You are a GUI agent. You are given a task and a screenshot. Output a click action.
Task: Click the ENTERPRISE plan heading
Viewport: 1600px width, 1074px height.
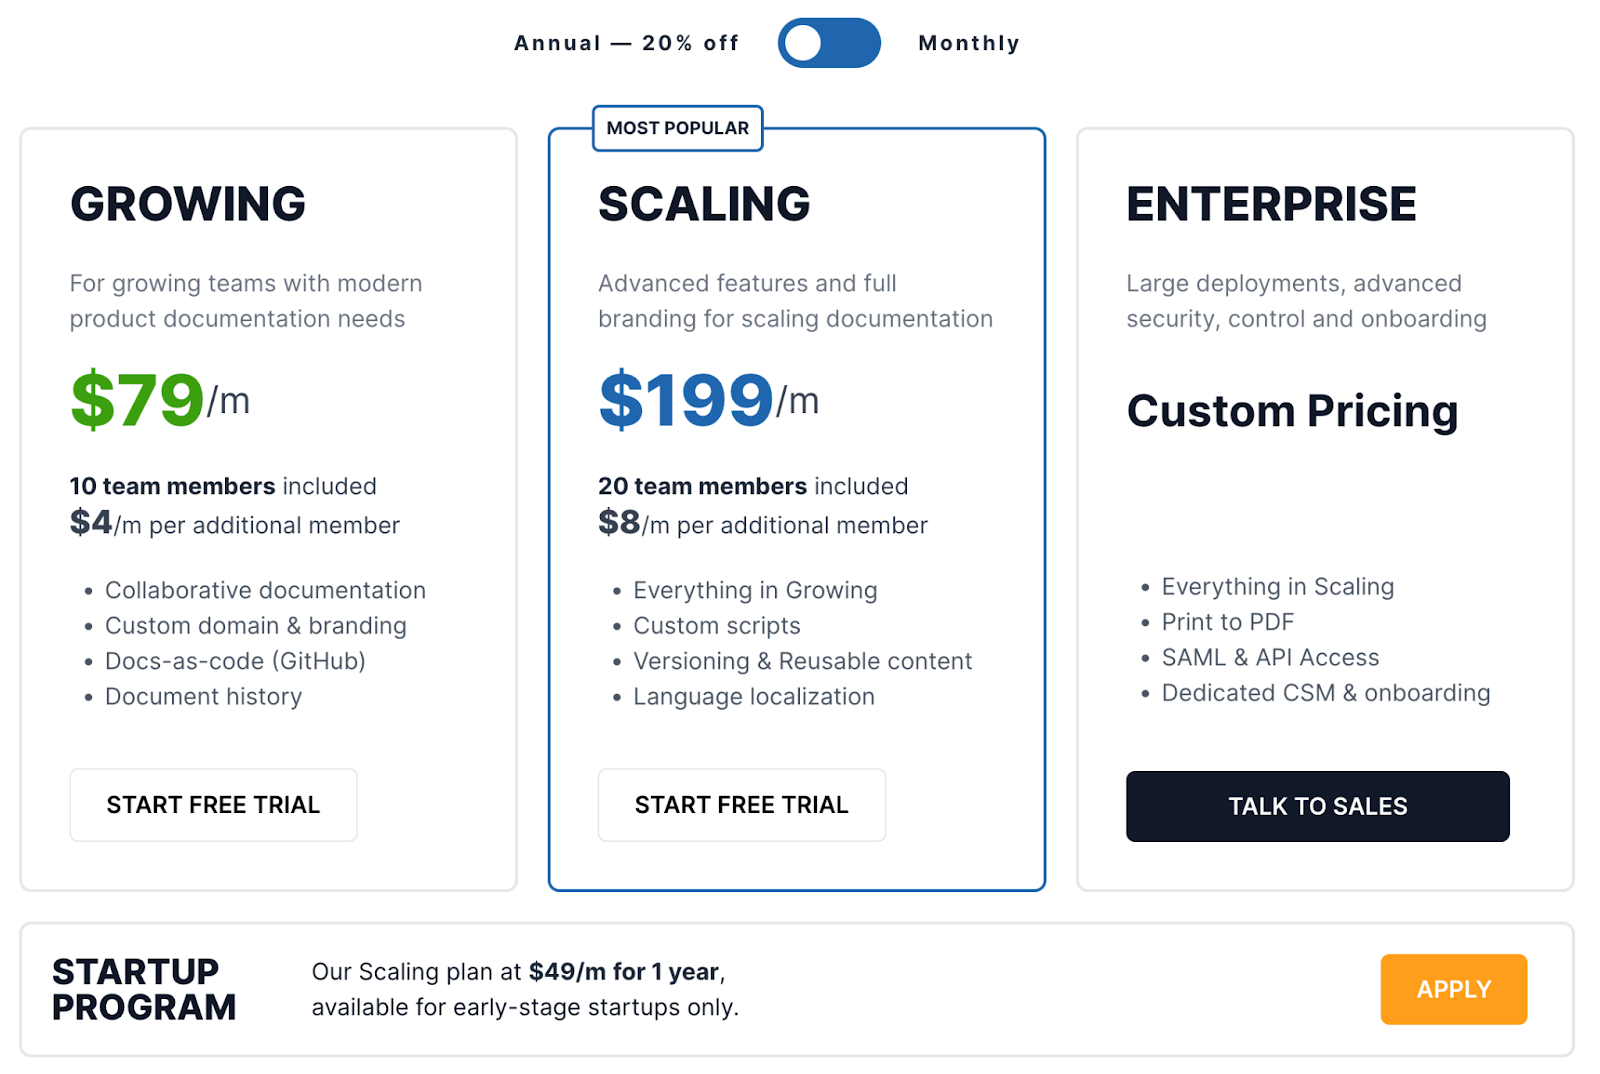pos(1271,204)
